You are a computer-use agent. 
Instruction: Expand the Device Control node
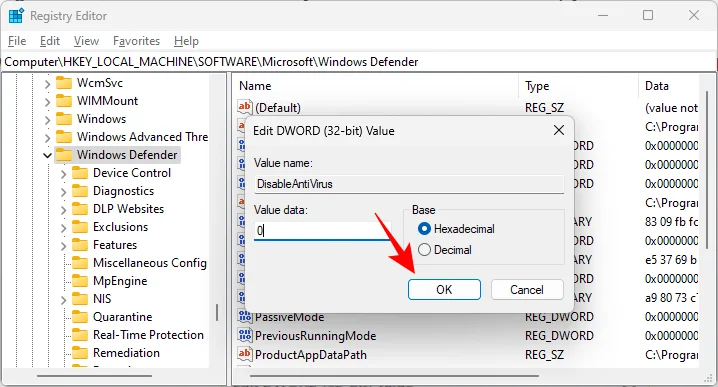point(63,174)
